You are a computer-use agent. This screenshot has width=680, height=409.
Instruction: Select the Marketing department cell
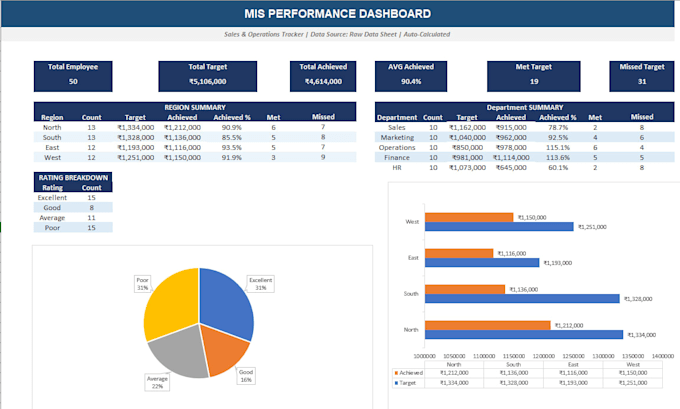pos(397,137)
